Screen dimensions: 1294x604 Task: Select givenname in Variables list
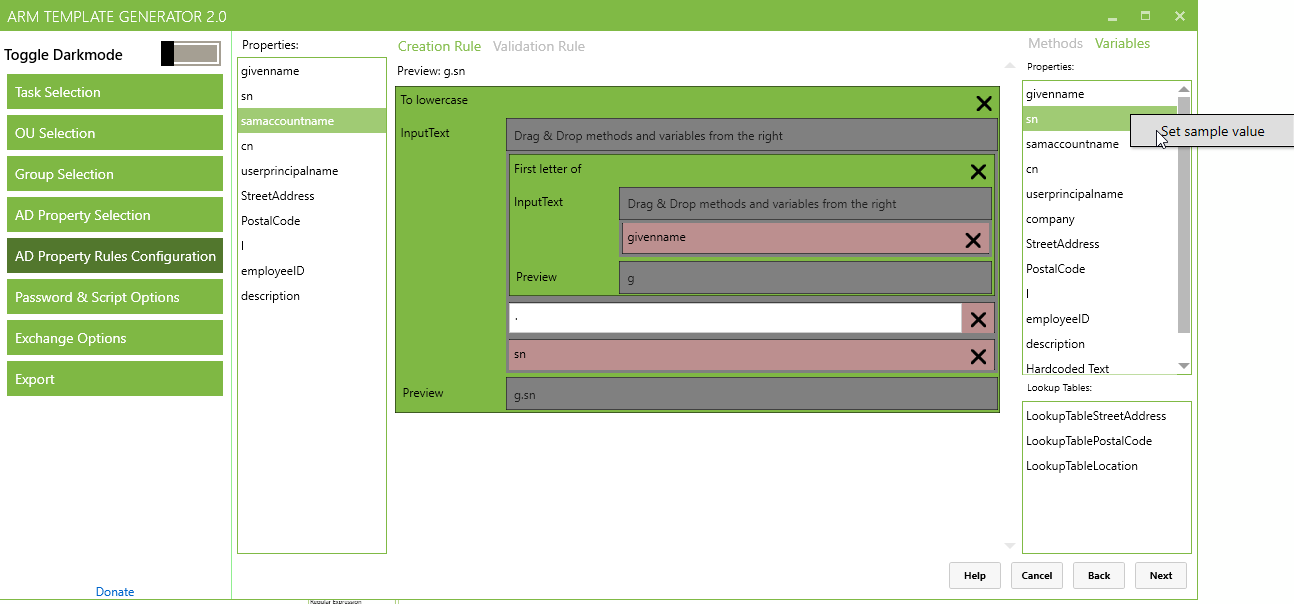point(1100,94)
